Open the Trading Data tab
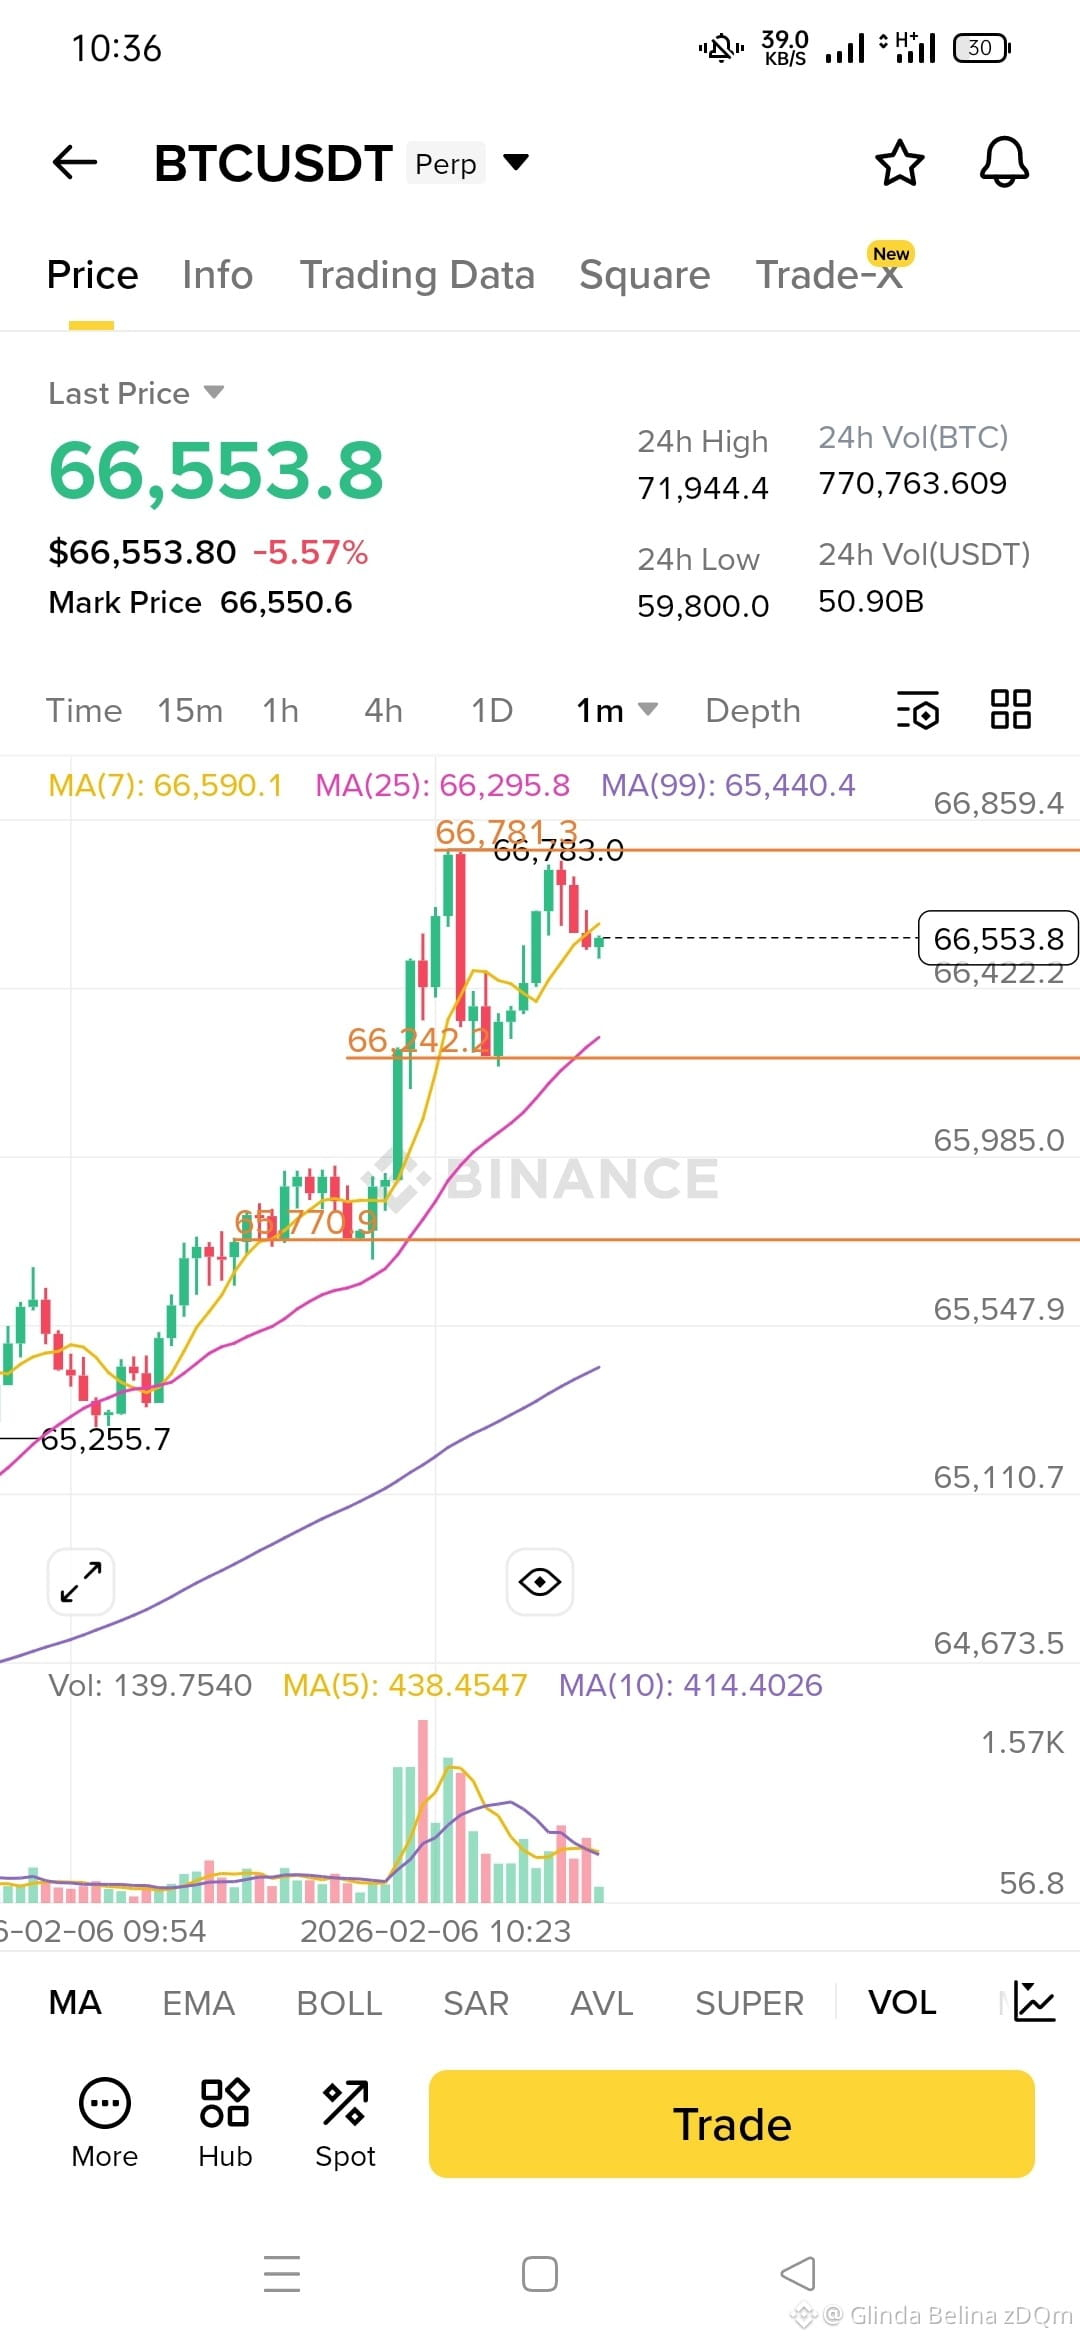Image resolution: width=1080 pixels, height=2340 pixels. pos(417,275)
